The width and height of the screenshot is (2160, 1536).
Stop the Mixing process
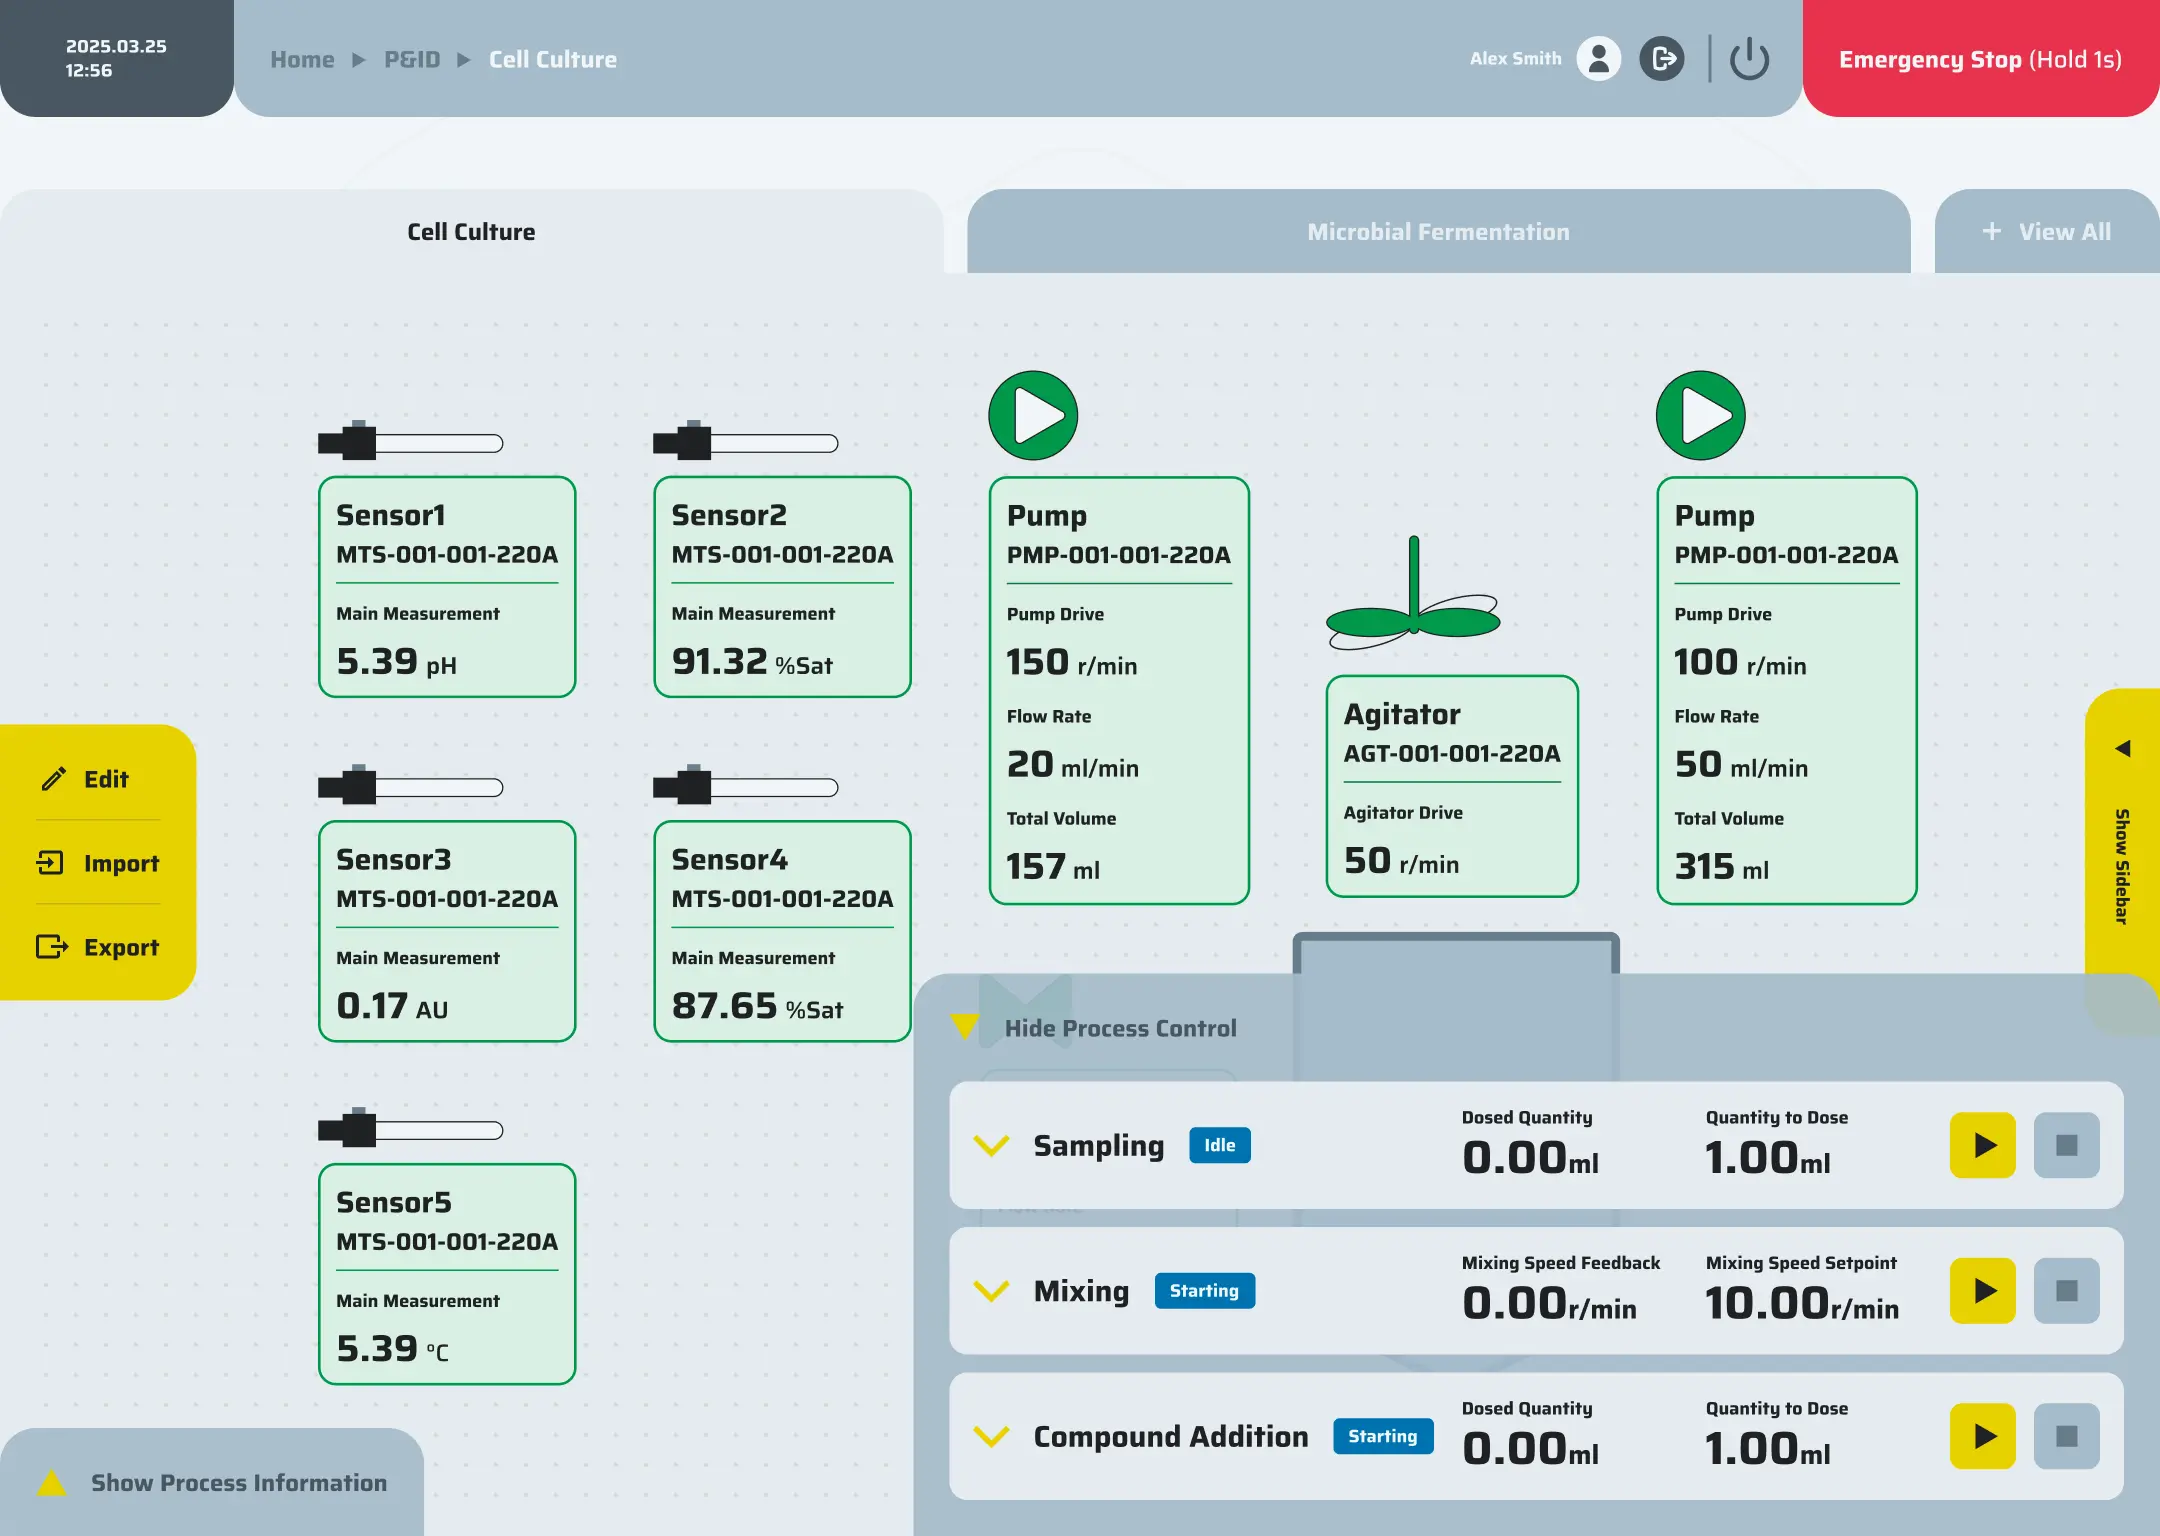pos(2066,1291)
